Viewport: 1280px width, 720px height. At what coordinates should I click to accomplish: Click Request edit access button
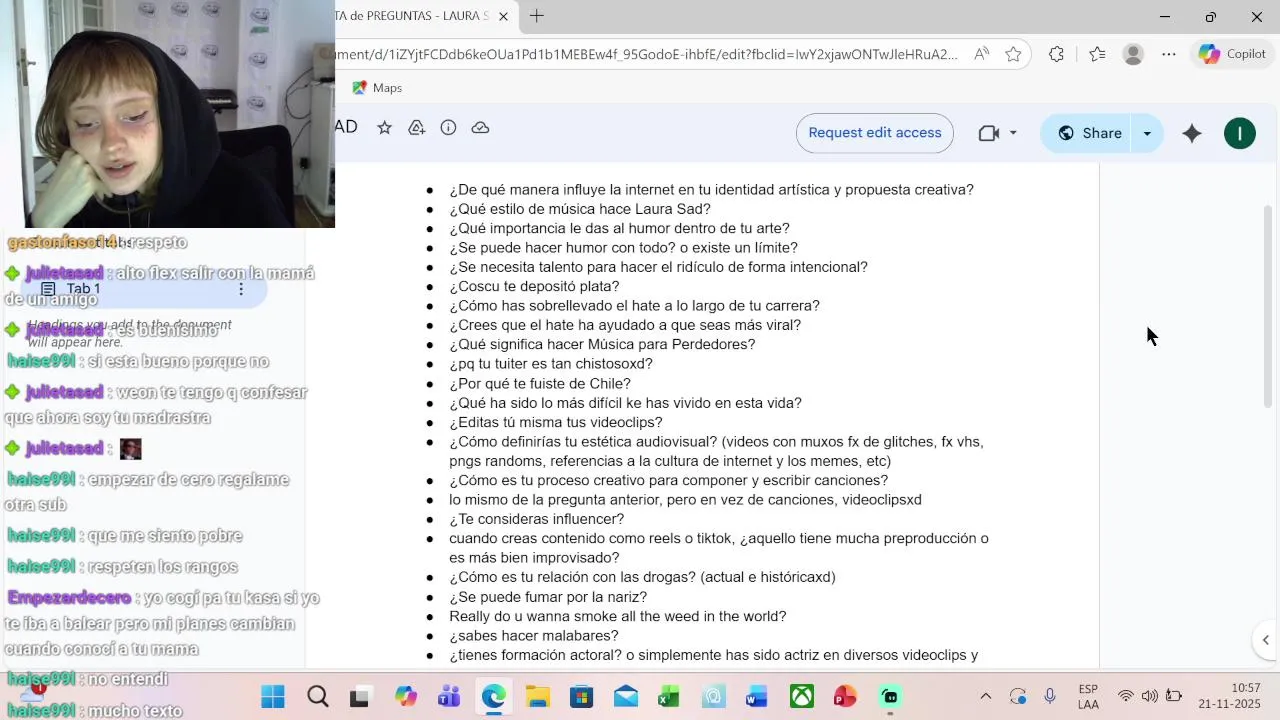[874, 133]
